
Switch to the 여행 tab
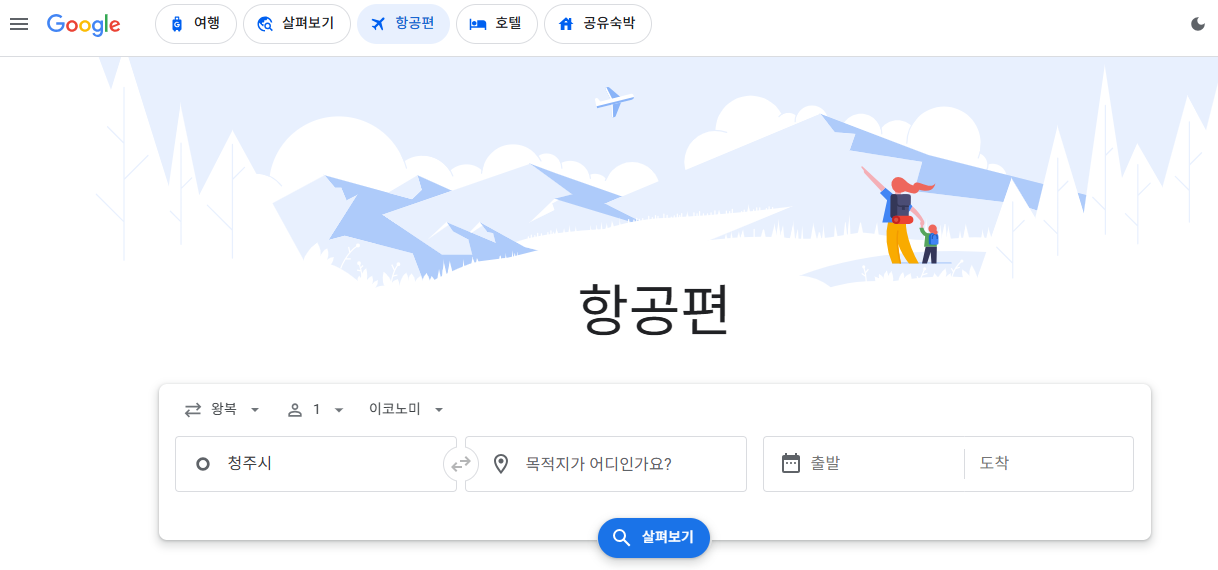tap(196, 24)
